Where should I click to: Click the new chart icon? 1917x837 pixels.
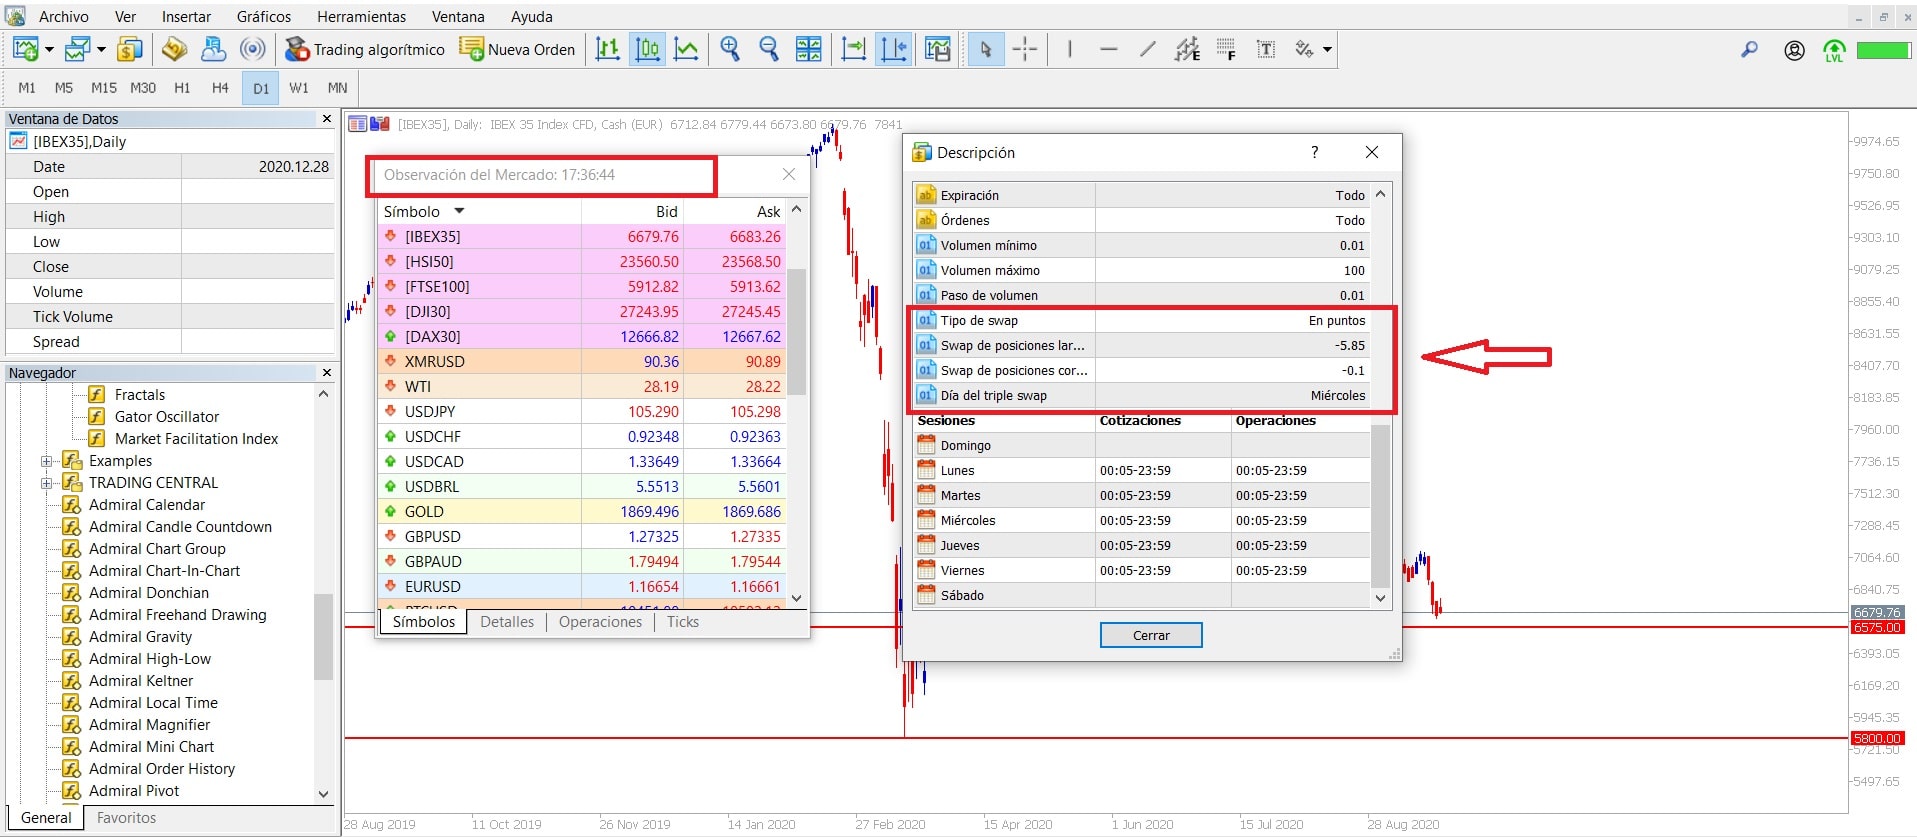(x=26, y=49)
